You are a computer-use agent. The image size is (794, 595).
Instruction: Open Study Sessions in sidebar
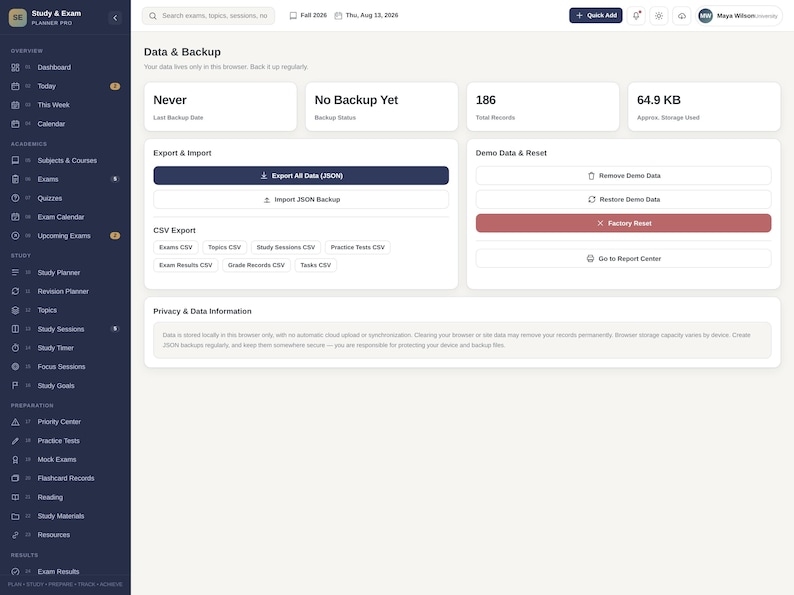click(x=65, y=329)
